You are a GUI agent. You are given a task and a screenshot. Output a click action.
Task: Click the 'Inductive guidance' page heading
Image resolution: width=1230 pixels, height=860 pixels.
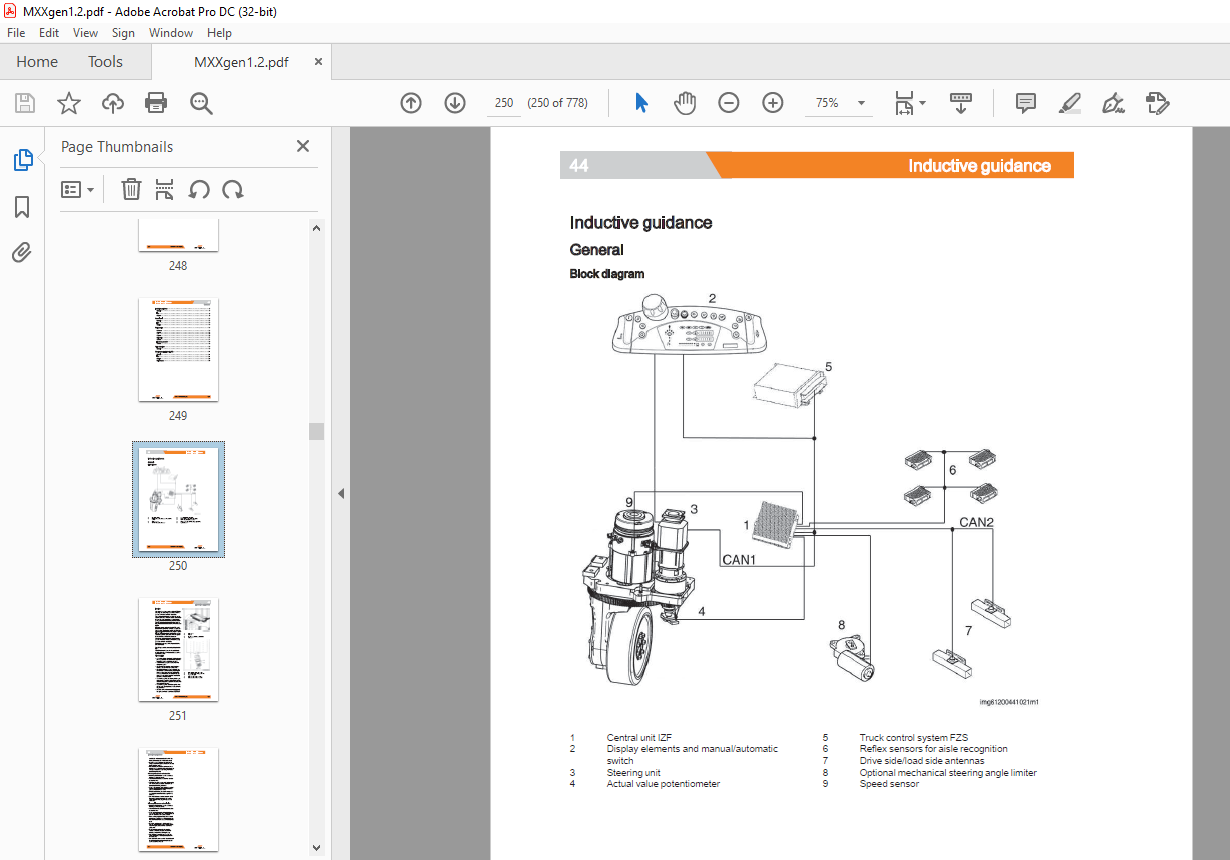tap(641, 223)
